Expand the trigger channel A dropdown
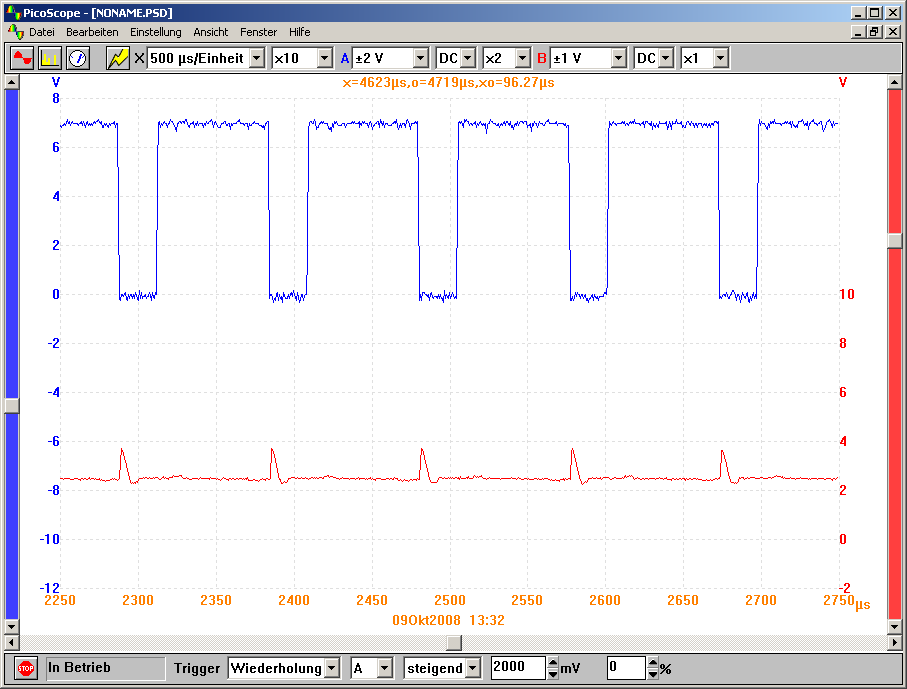 (x=385, y=668)
